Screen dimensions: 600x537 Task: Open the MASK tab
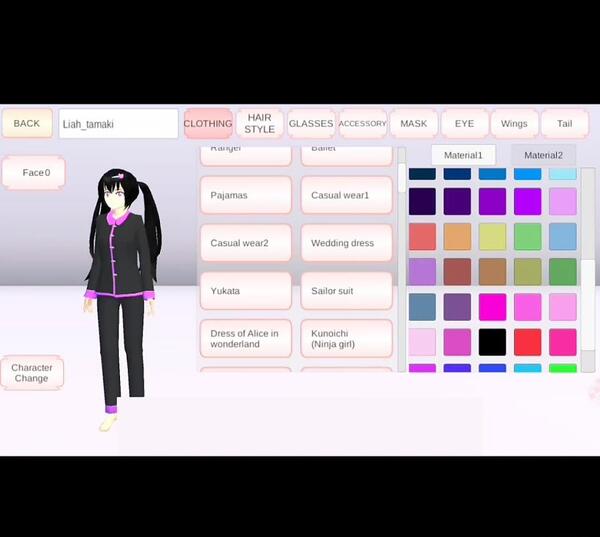coord(413,123)
